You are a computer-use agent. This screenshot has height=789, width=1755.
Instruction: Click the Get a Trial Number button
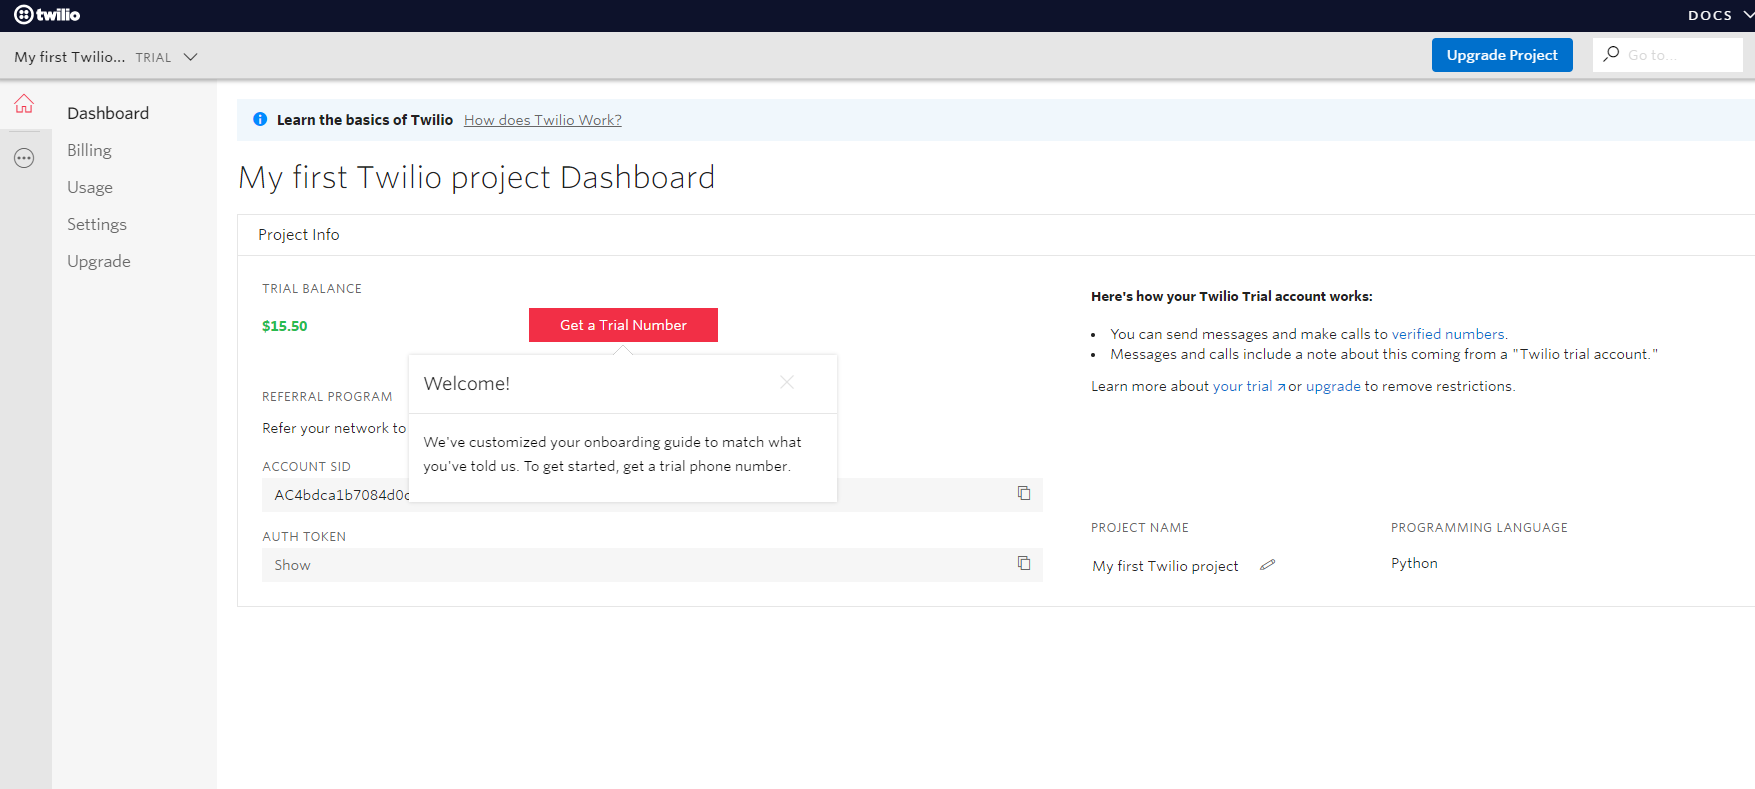pyautogui.click(x=623, y=325)
